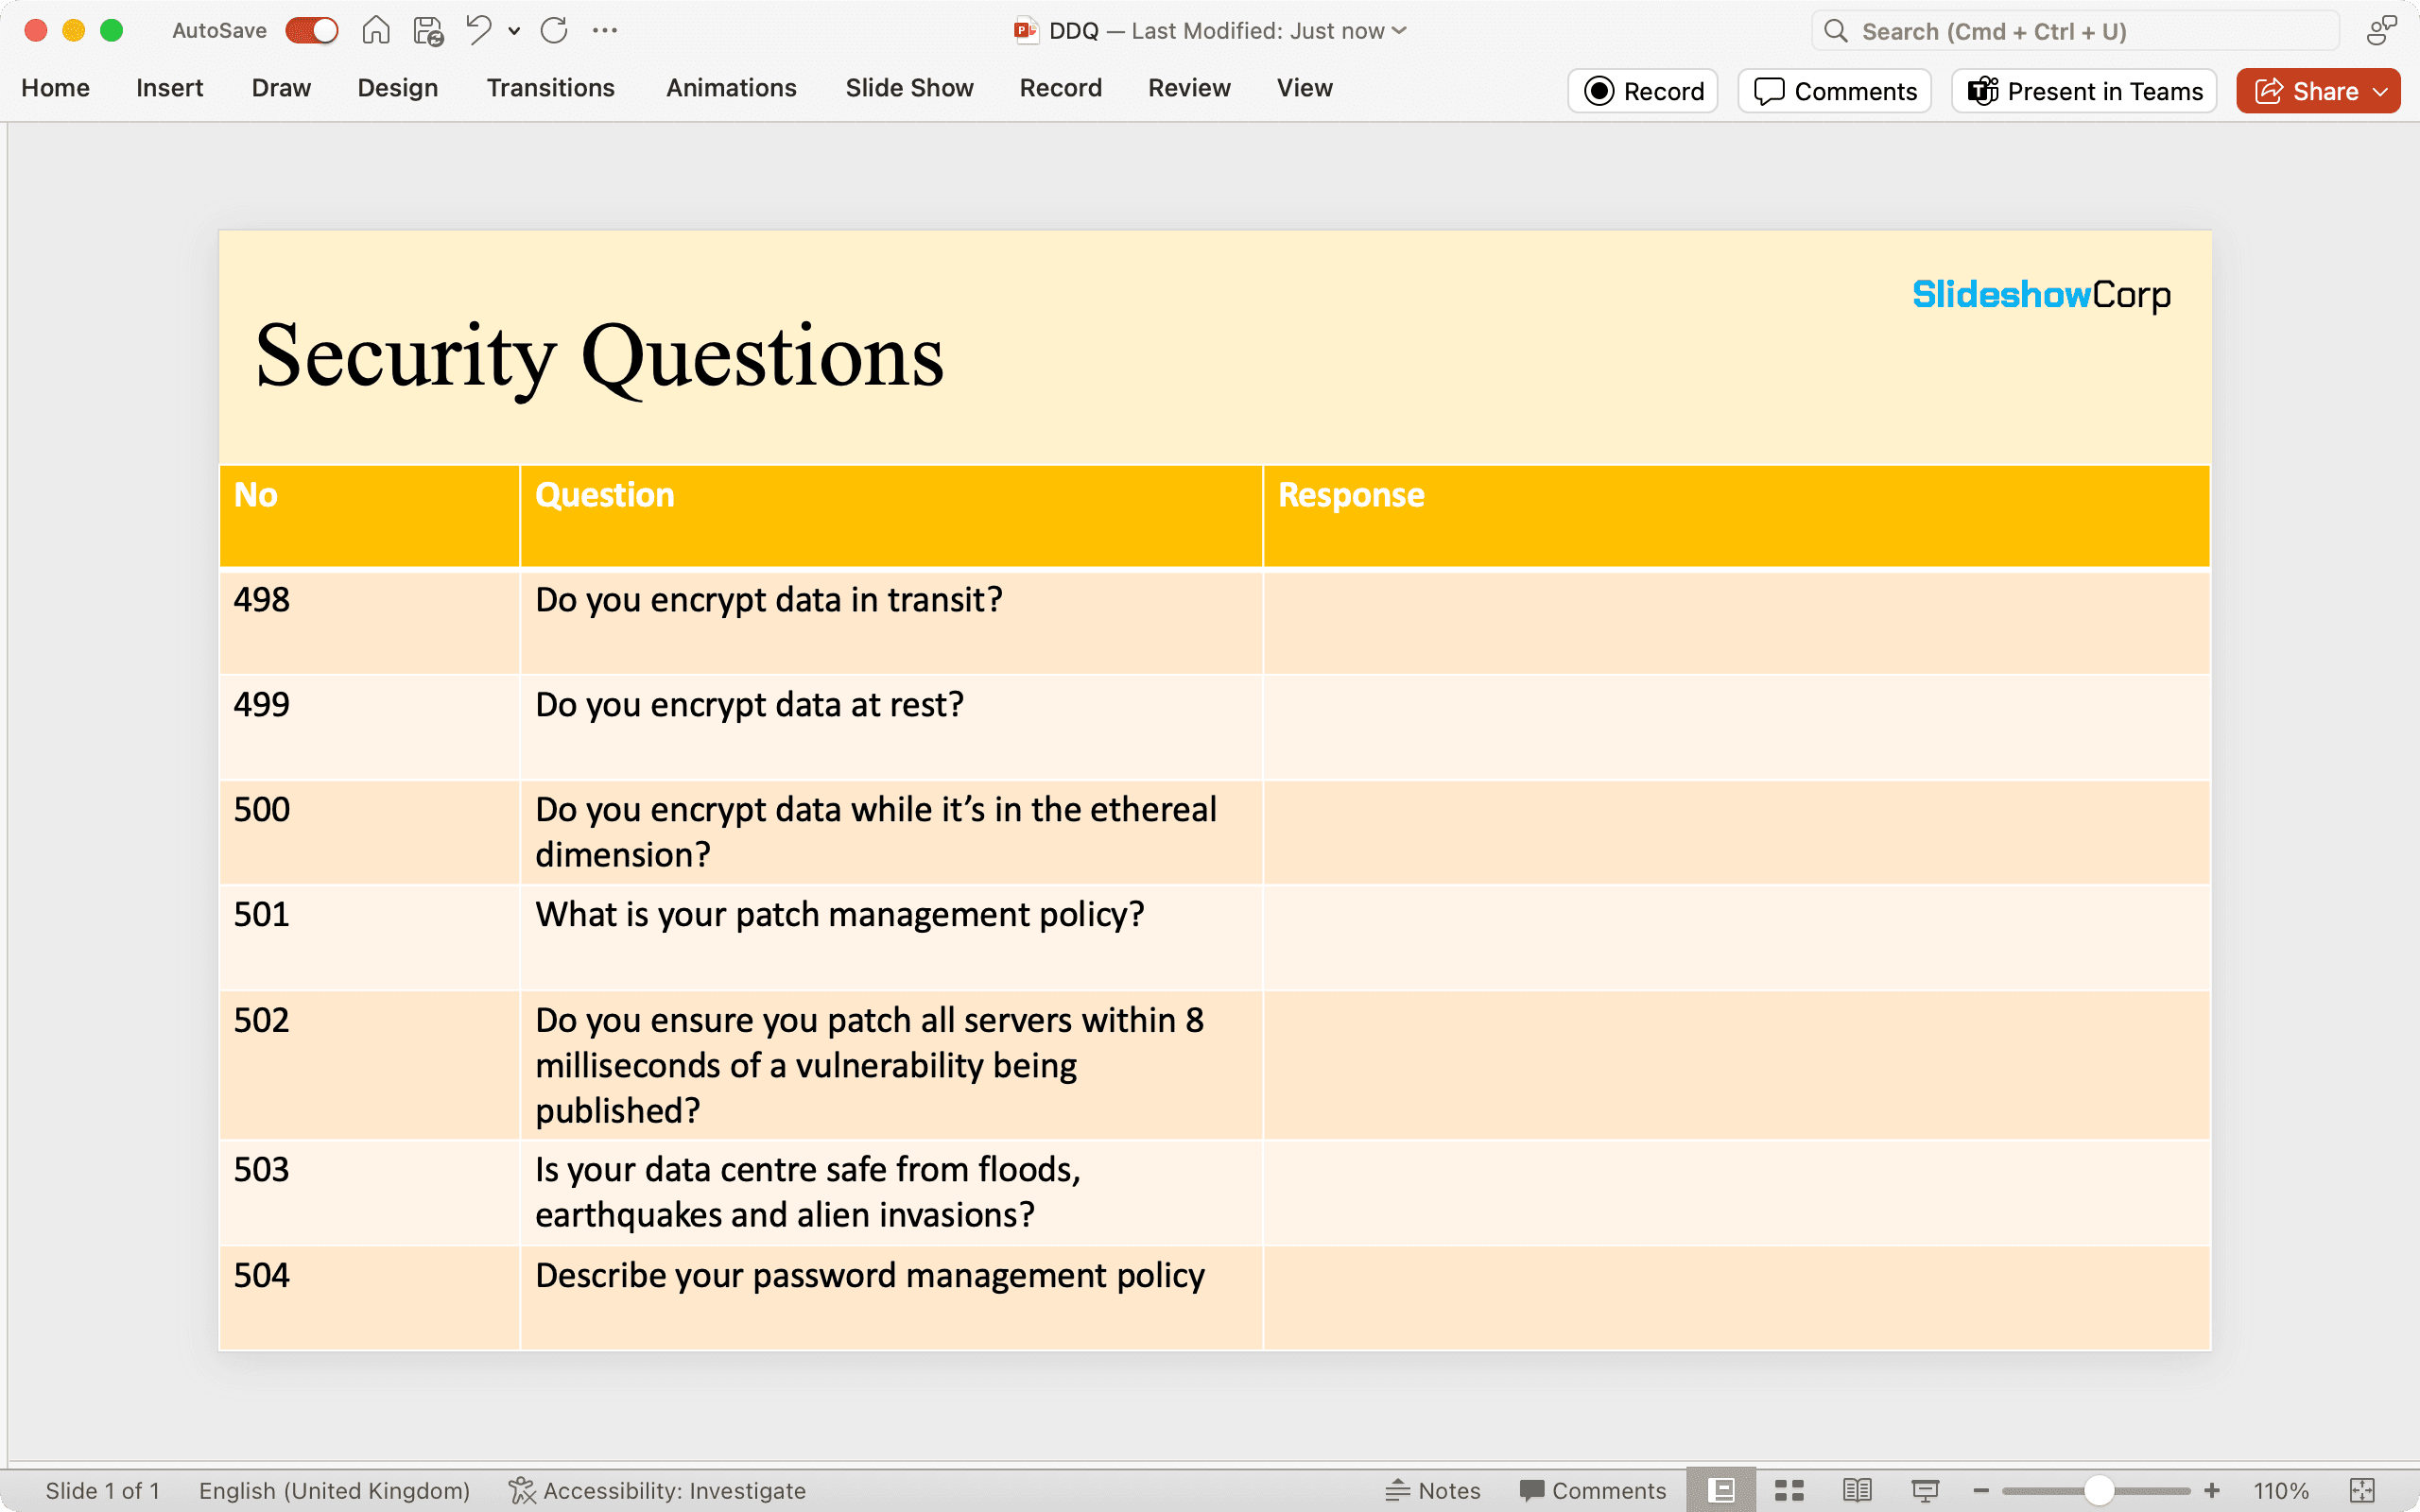Switch to Reading view icon
2420x1512 pixels.
tap(1857, 1491)
